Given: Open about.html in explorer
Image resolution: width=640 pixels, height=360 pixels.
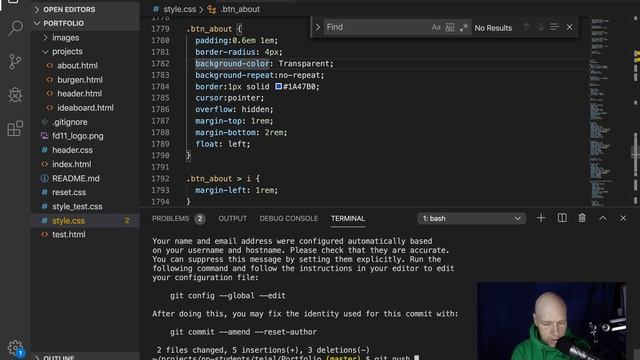Looking at the screenshot, I should [x=77, y=66].
